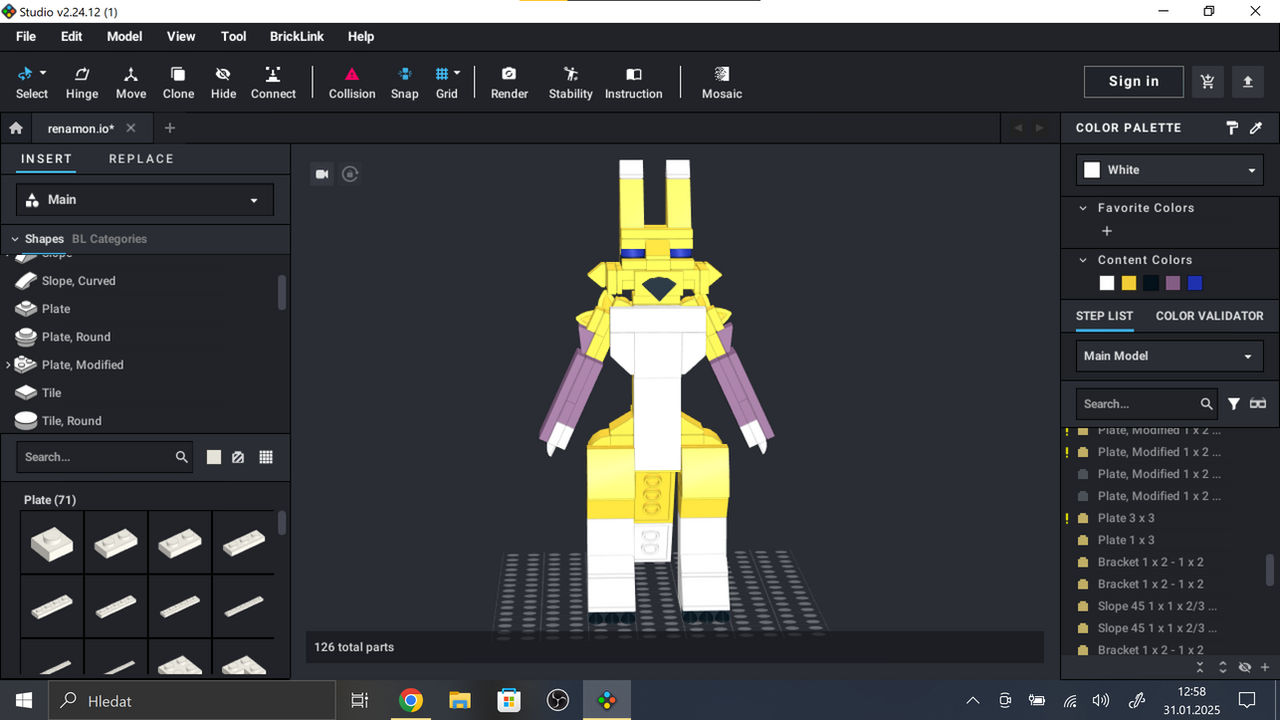The image size is (1280, 720).
Task: Pick the blue content color swatch
Action: [x=1195, y=283]
